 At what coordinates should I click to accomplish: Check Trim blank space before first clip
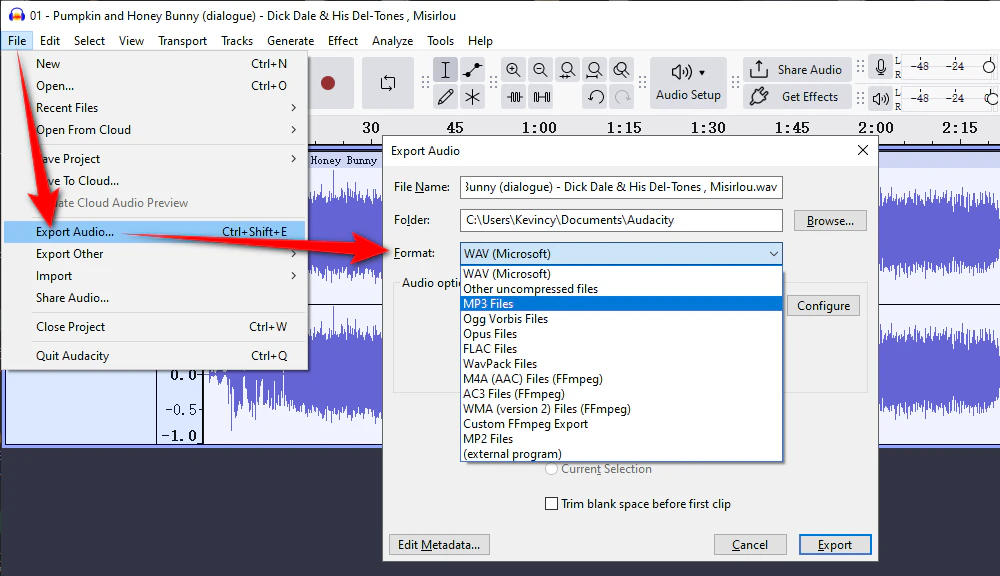(x=552, y=504)
